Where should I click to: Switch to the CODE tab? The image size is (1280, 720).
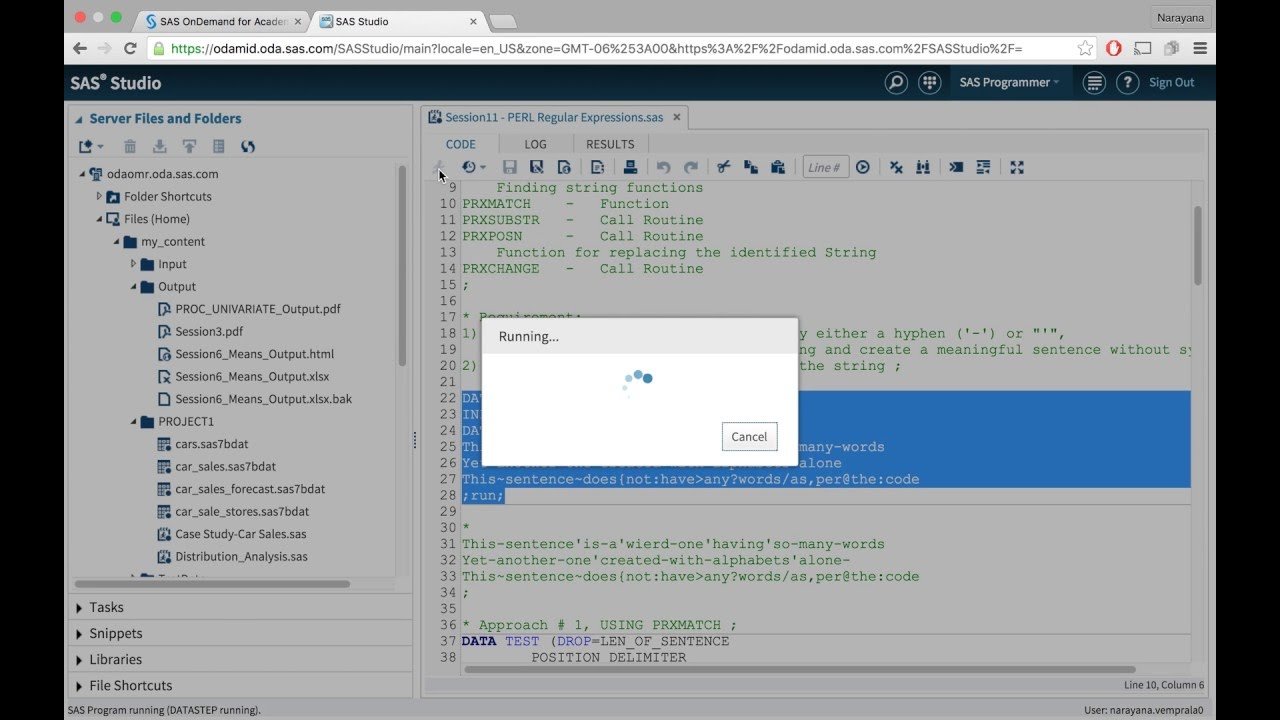pos(461,144)
